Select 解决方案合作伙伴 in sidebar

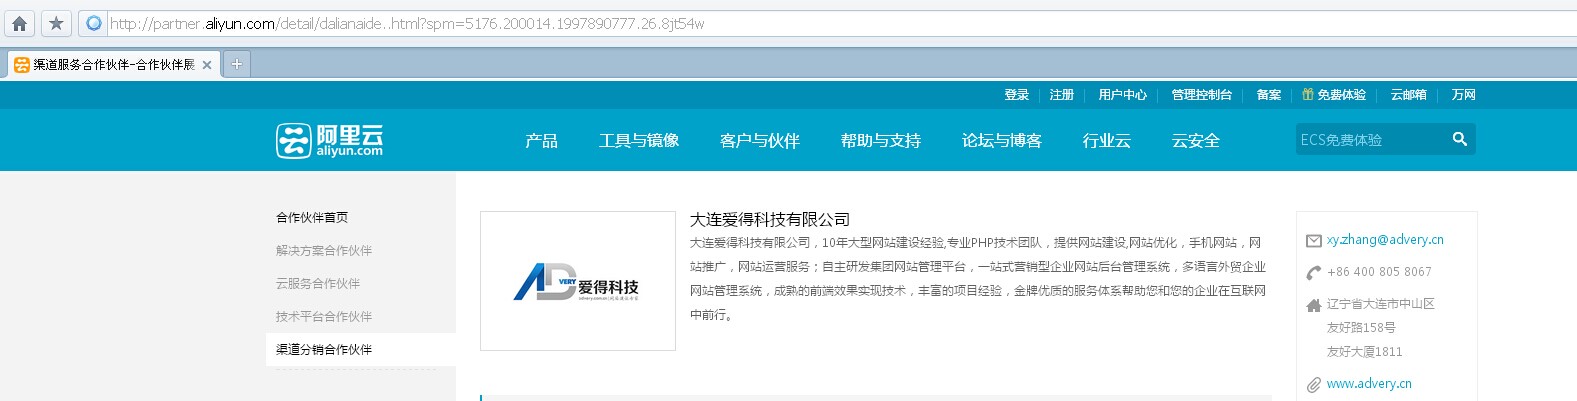pyautogui.click(x=323, y=251)
